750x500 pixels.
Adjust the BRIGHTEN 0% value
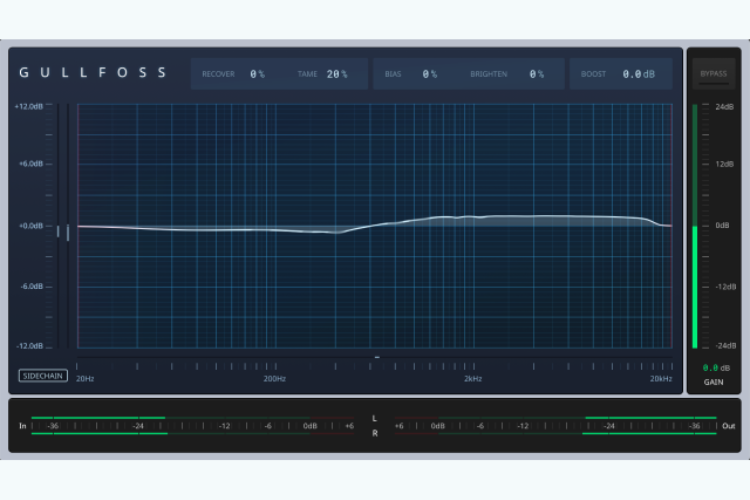pyautogui.click(x=537, y=74)
